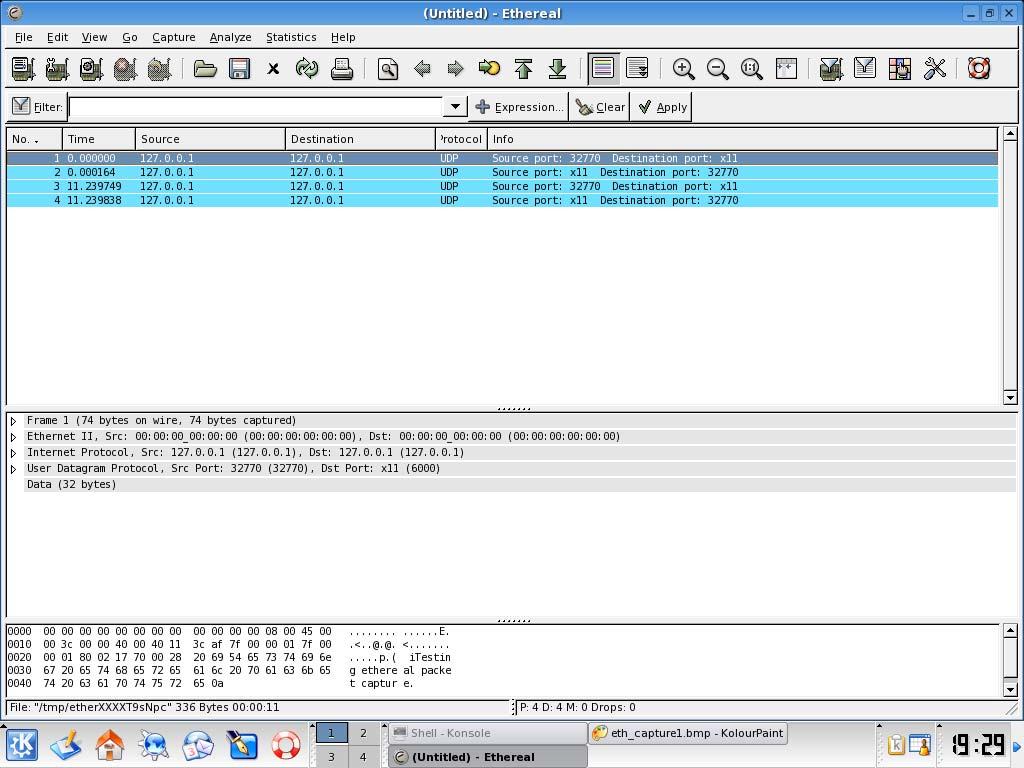
Task: Clear the display filter
Action: coord(600,107)
